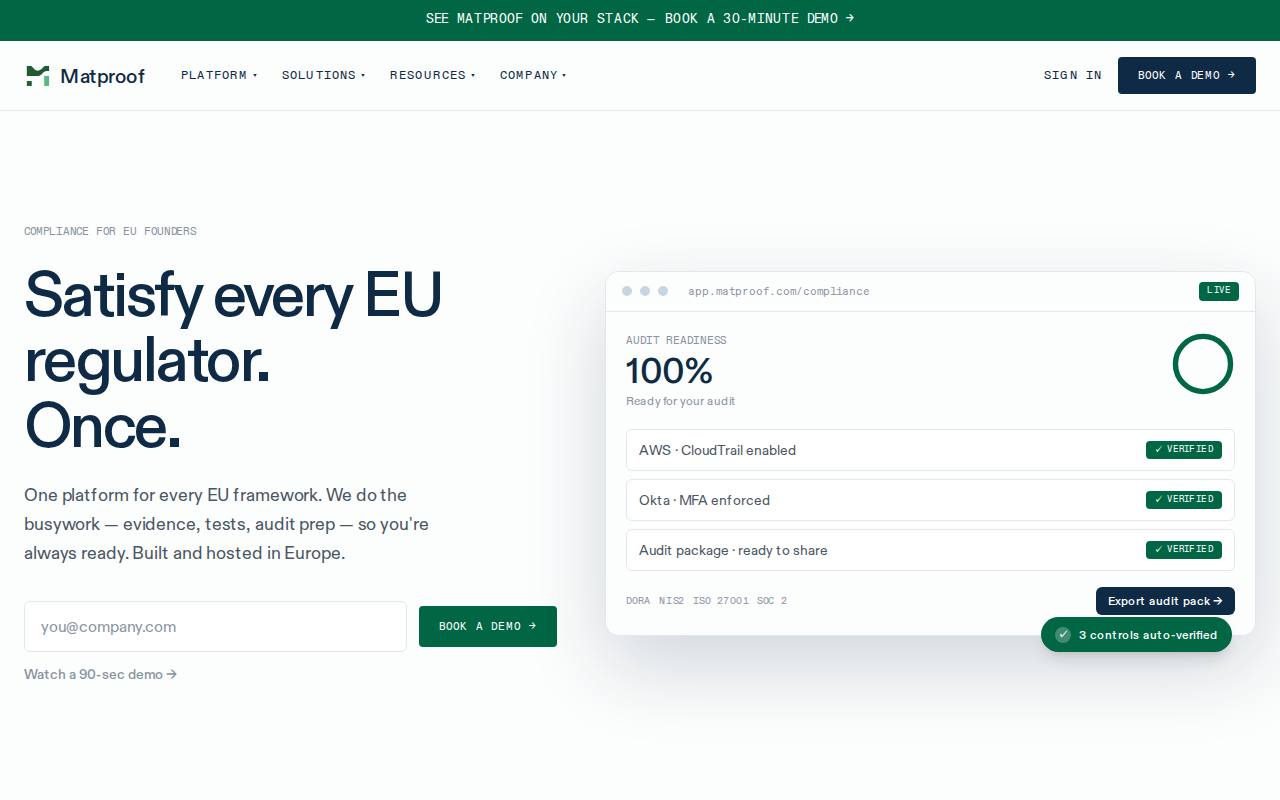Screen dimensions: 1280x800
Task: Click the header Book a Demo button
Action: pyautogui.click(x=1187, y=75)
